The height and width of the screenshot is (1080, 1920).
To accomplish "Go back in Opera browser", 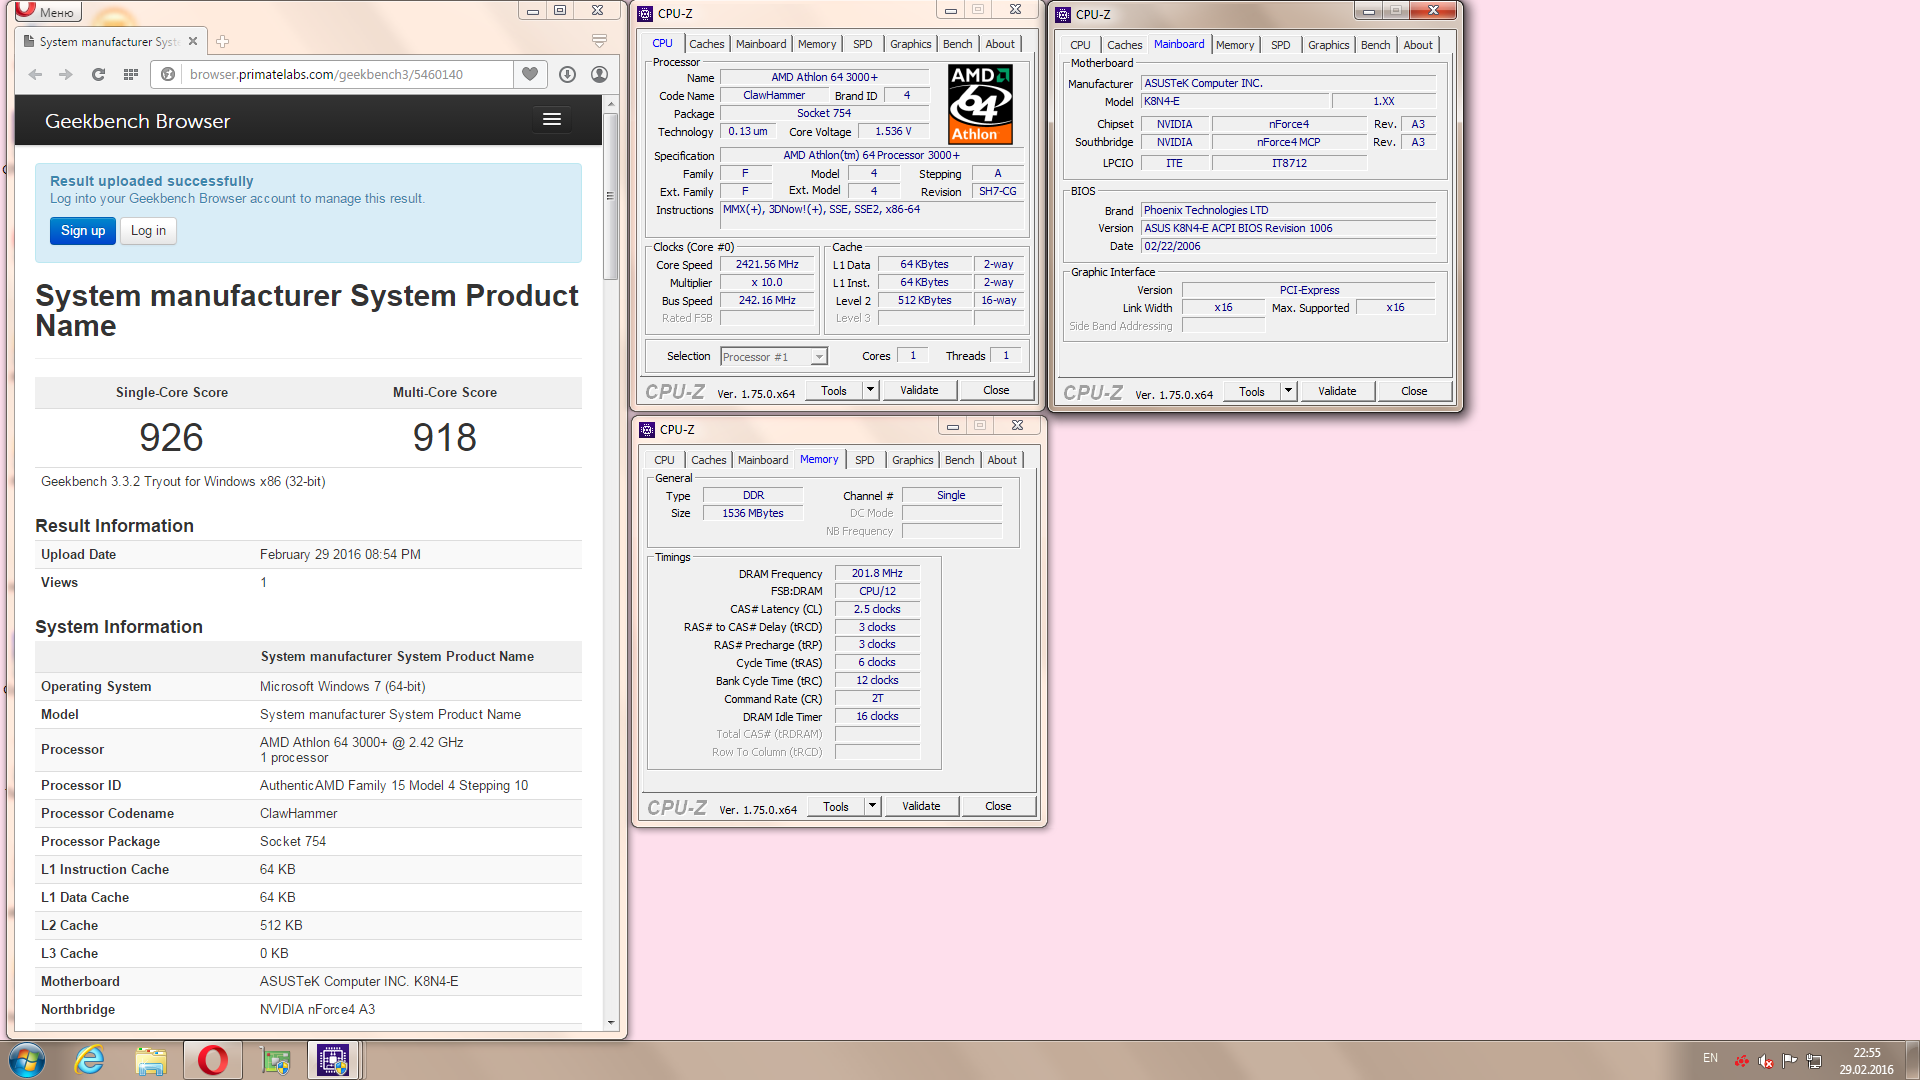I will 35,74.
